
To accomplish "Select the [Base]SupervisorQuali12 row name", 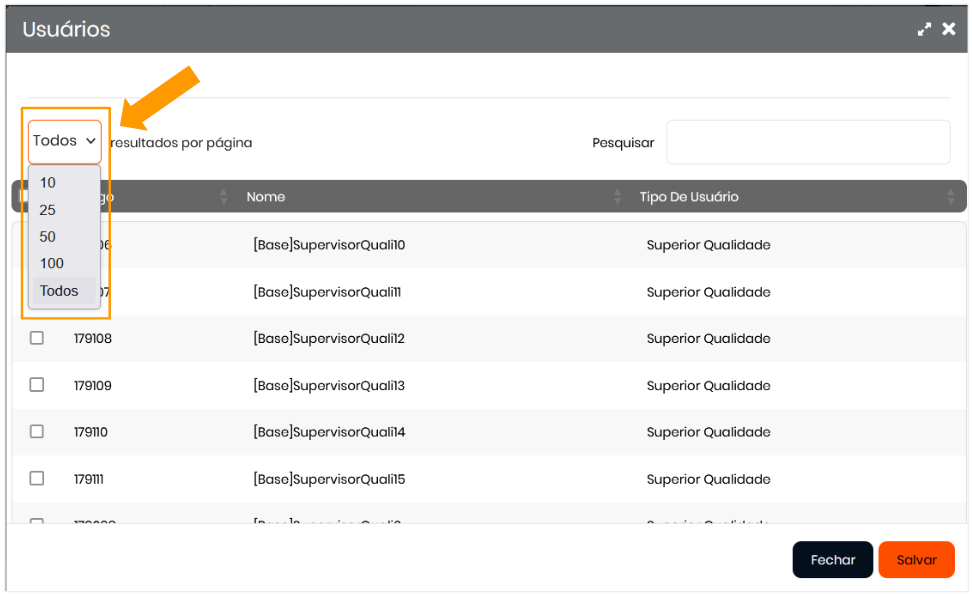I will (329, 339).
